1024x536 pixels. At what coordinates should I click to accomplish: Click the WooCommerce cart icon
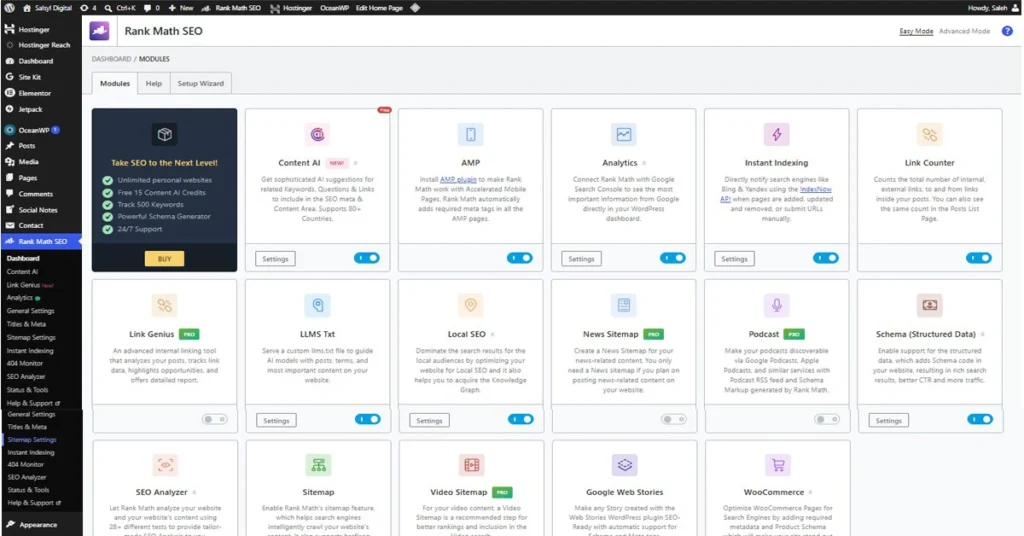click(777, 465)
